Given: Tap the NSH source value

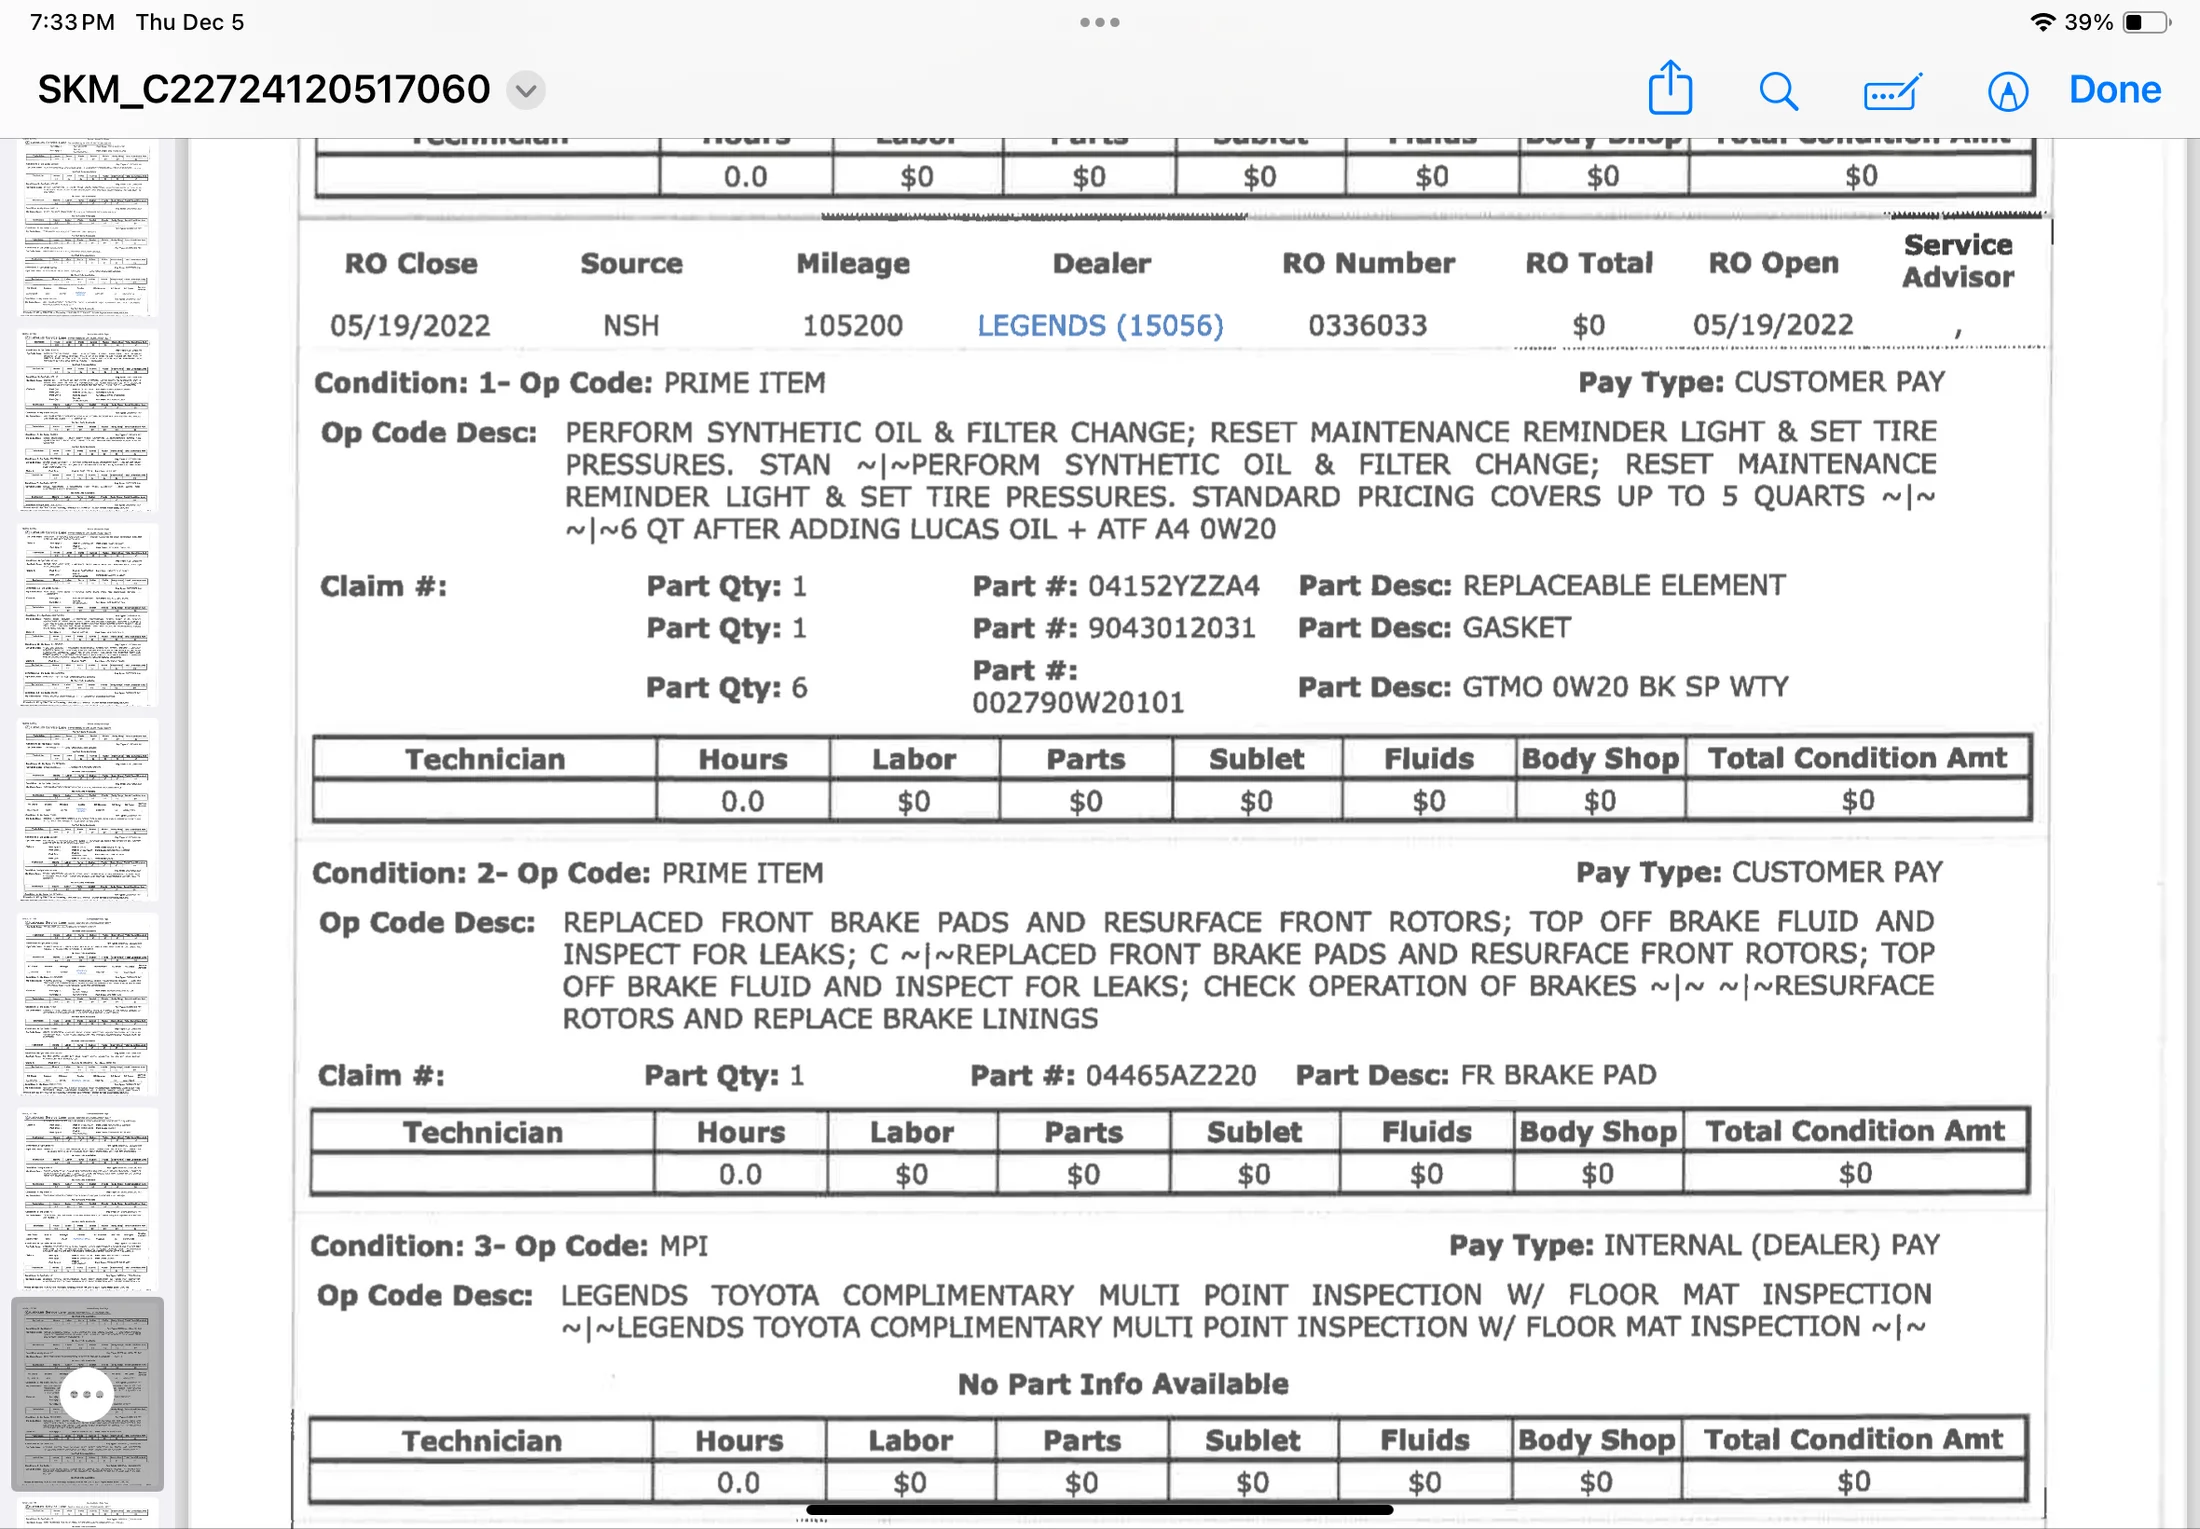Looking at the screenshot, I should 631,325.
